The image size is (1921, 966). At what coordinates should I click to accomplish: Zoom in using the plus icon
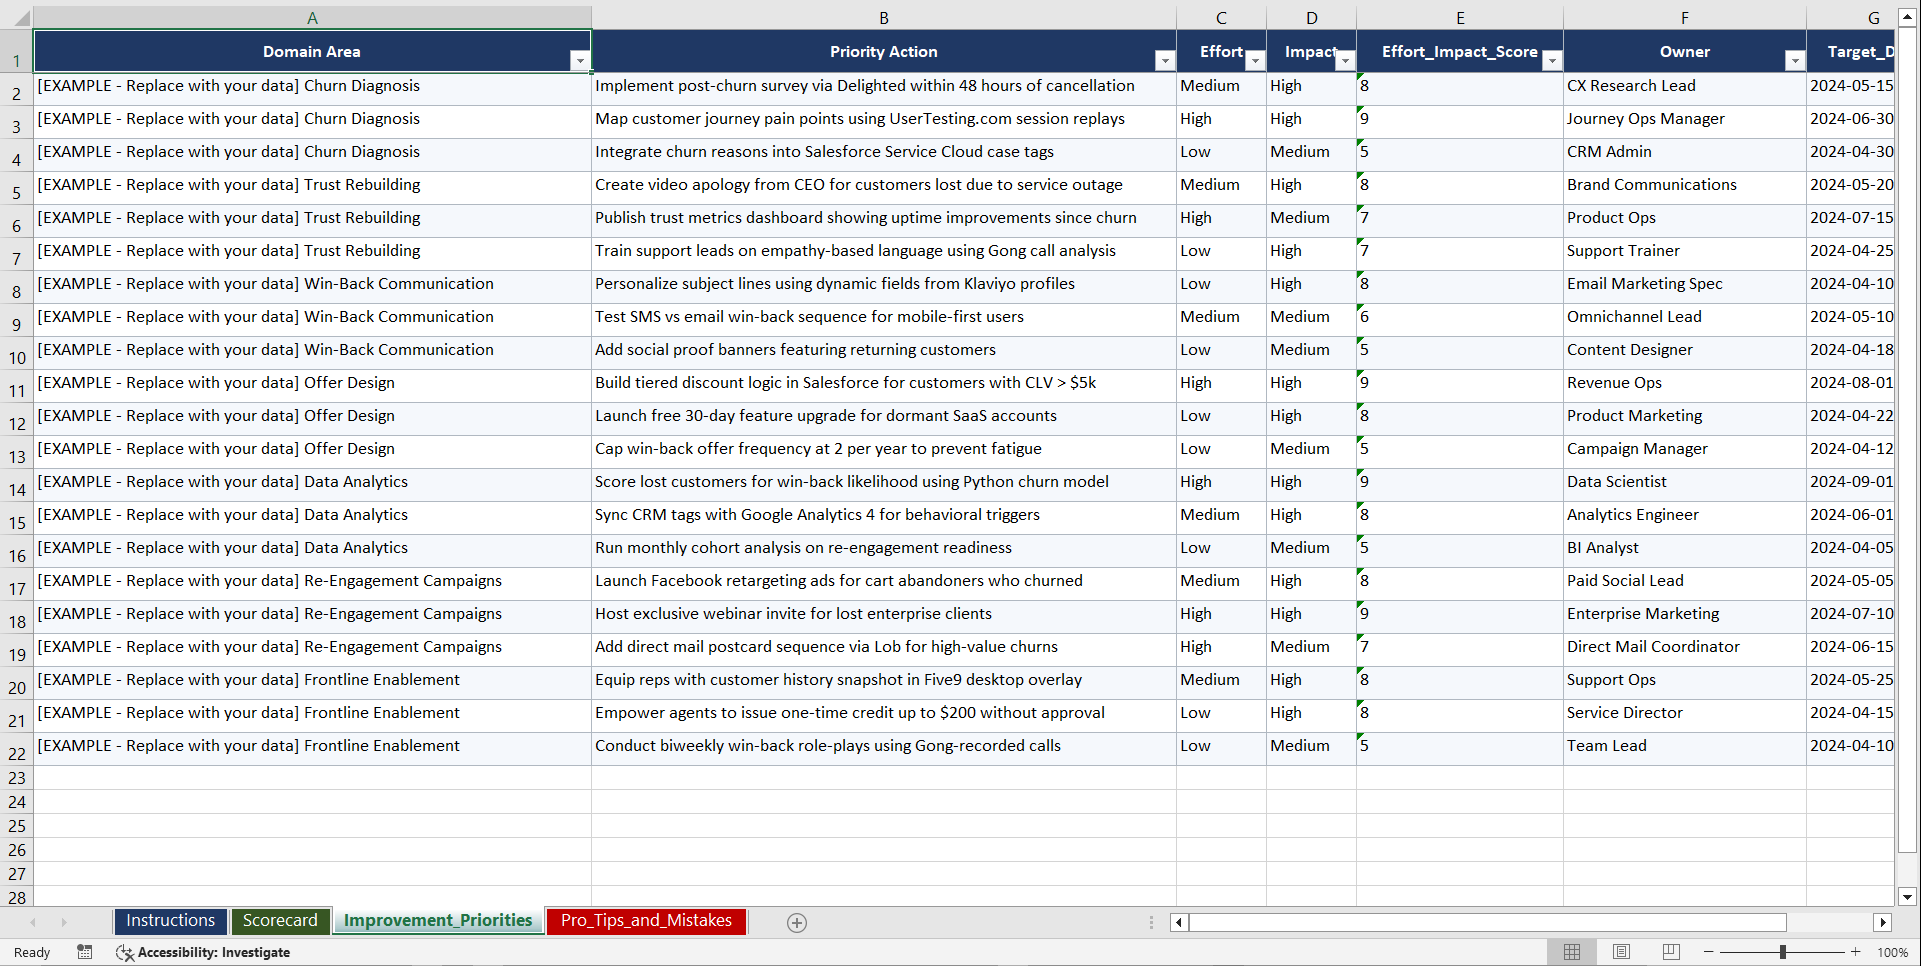pyautogui.click(x=1856, y=952)
